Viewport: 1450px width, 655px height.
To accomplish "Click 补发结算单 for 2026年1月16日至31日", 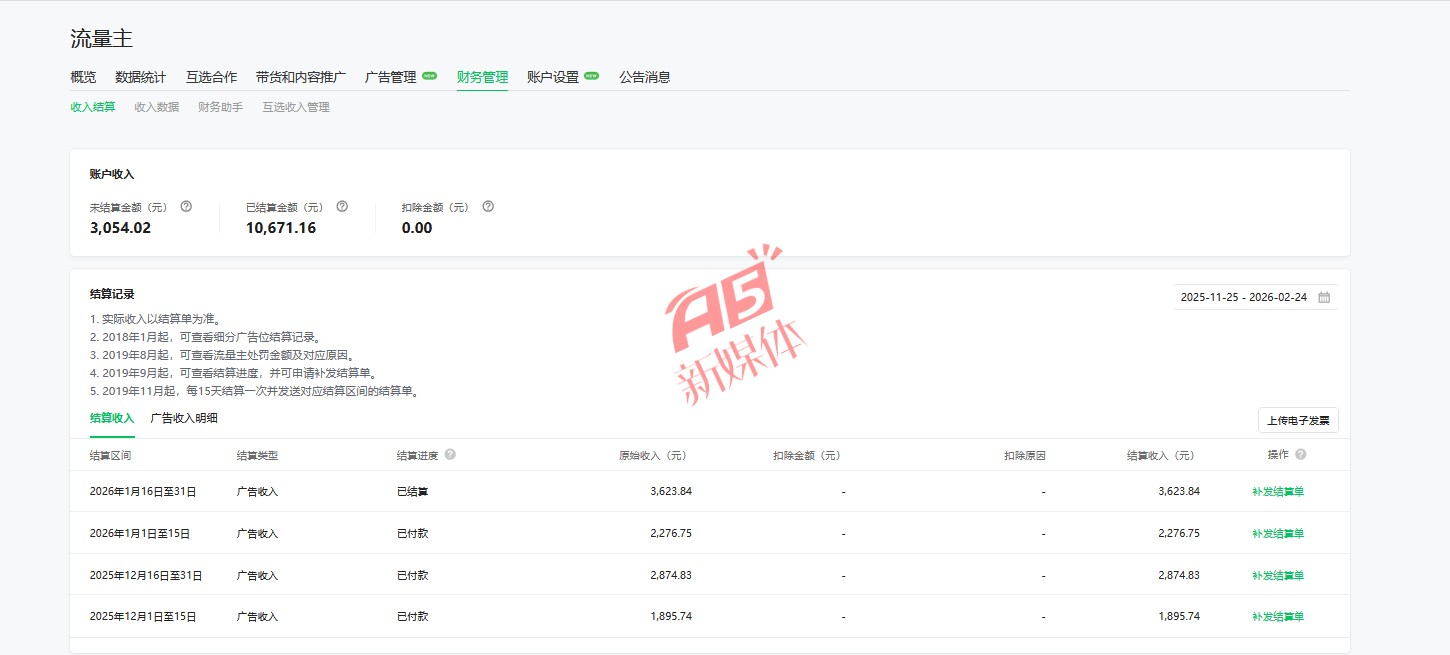I will pyautogui.click(x=1277, y=492).
